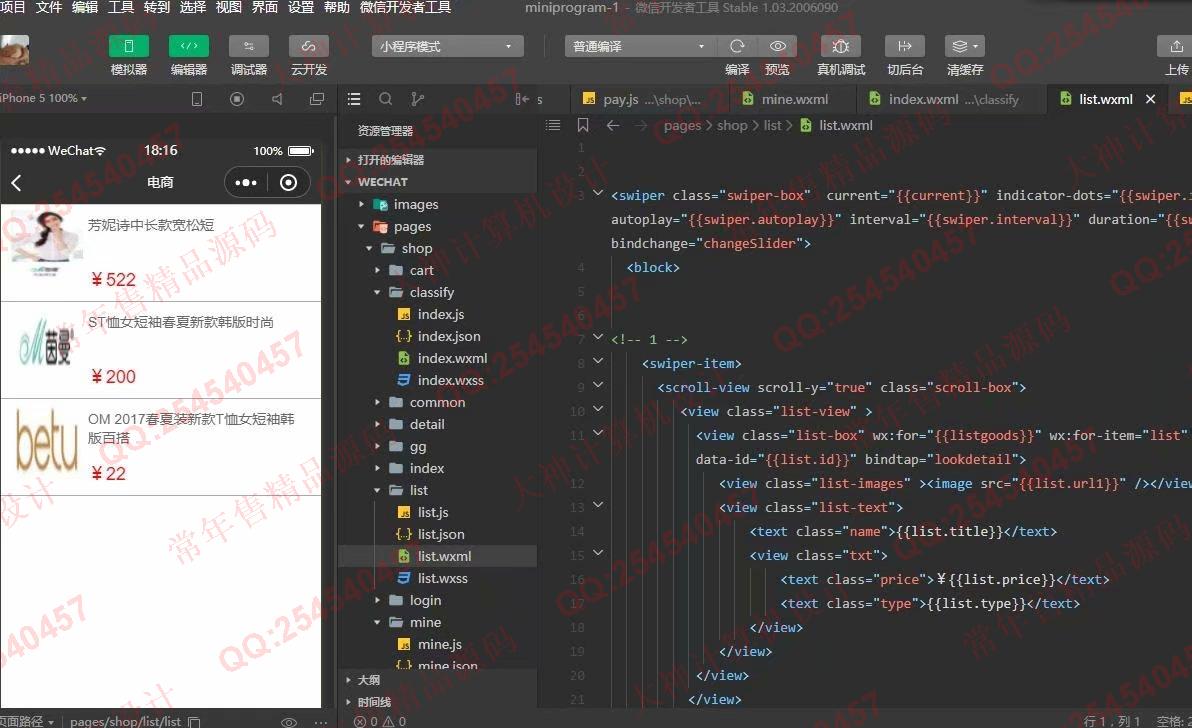Open the search icon in sidebar
The height and width of the screenshot is (728, 1192).
(x=385, y=99)
